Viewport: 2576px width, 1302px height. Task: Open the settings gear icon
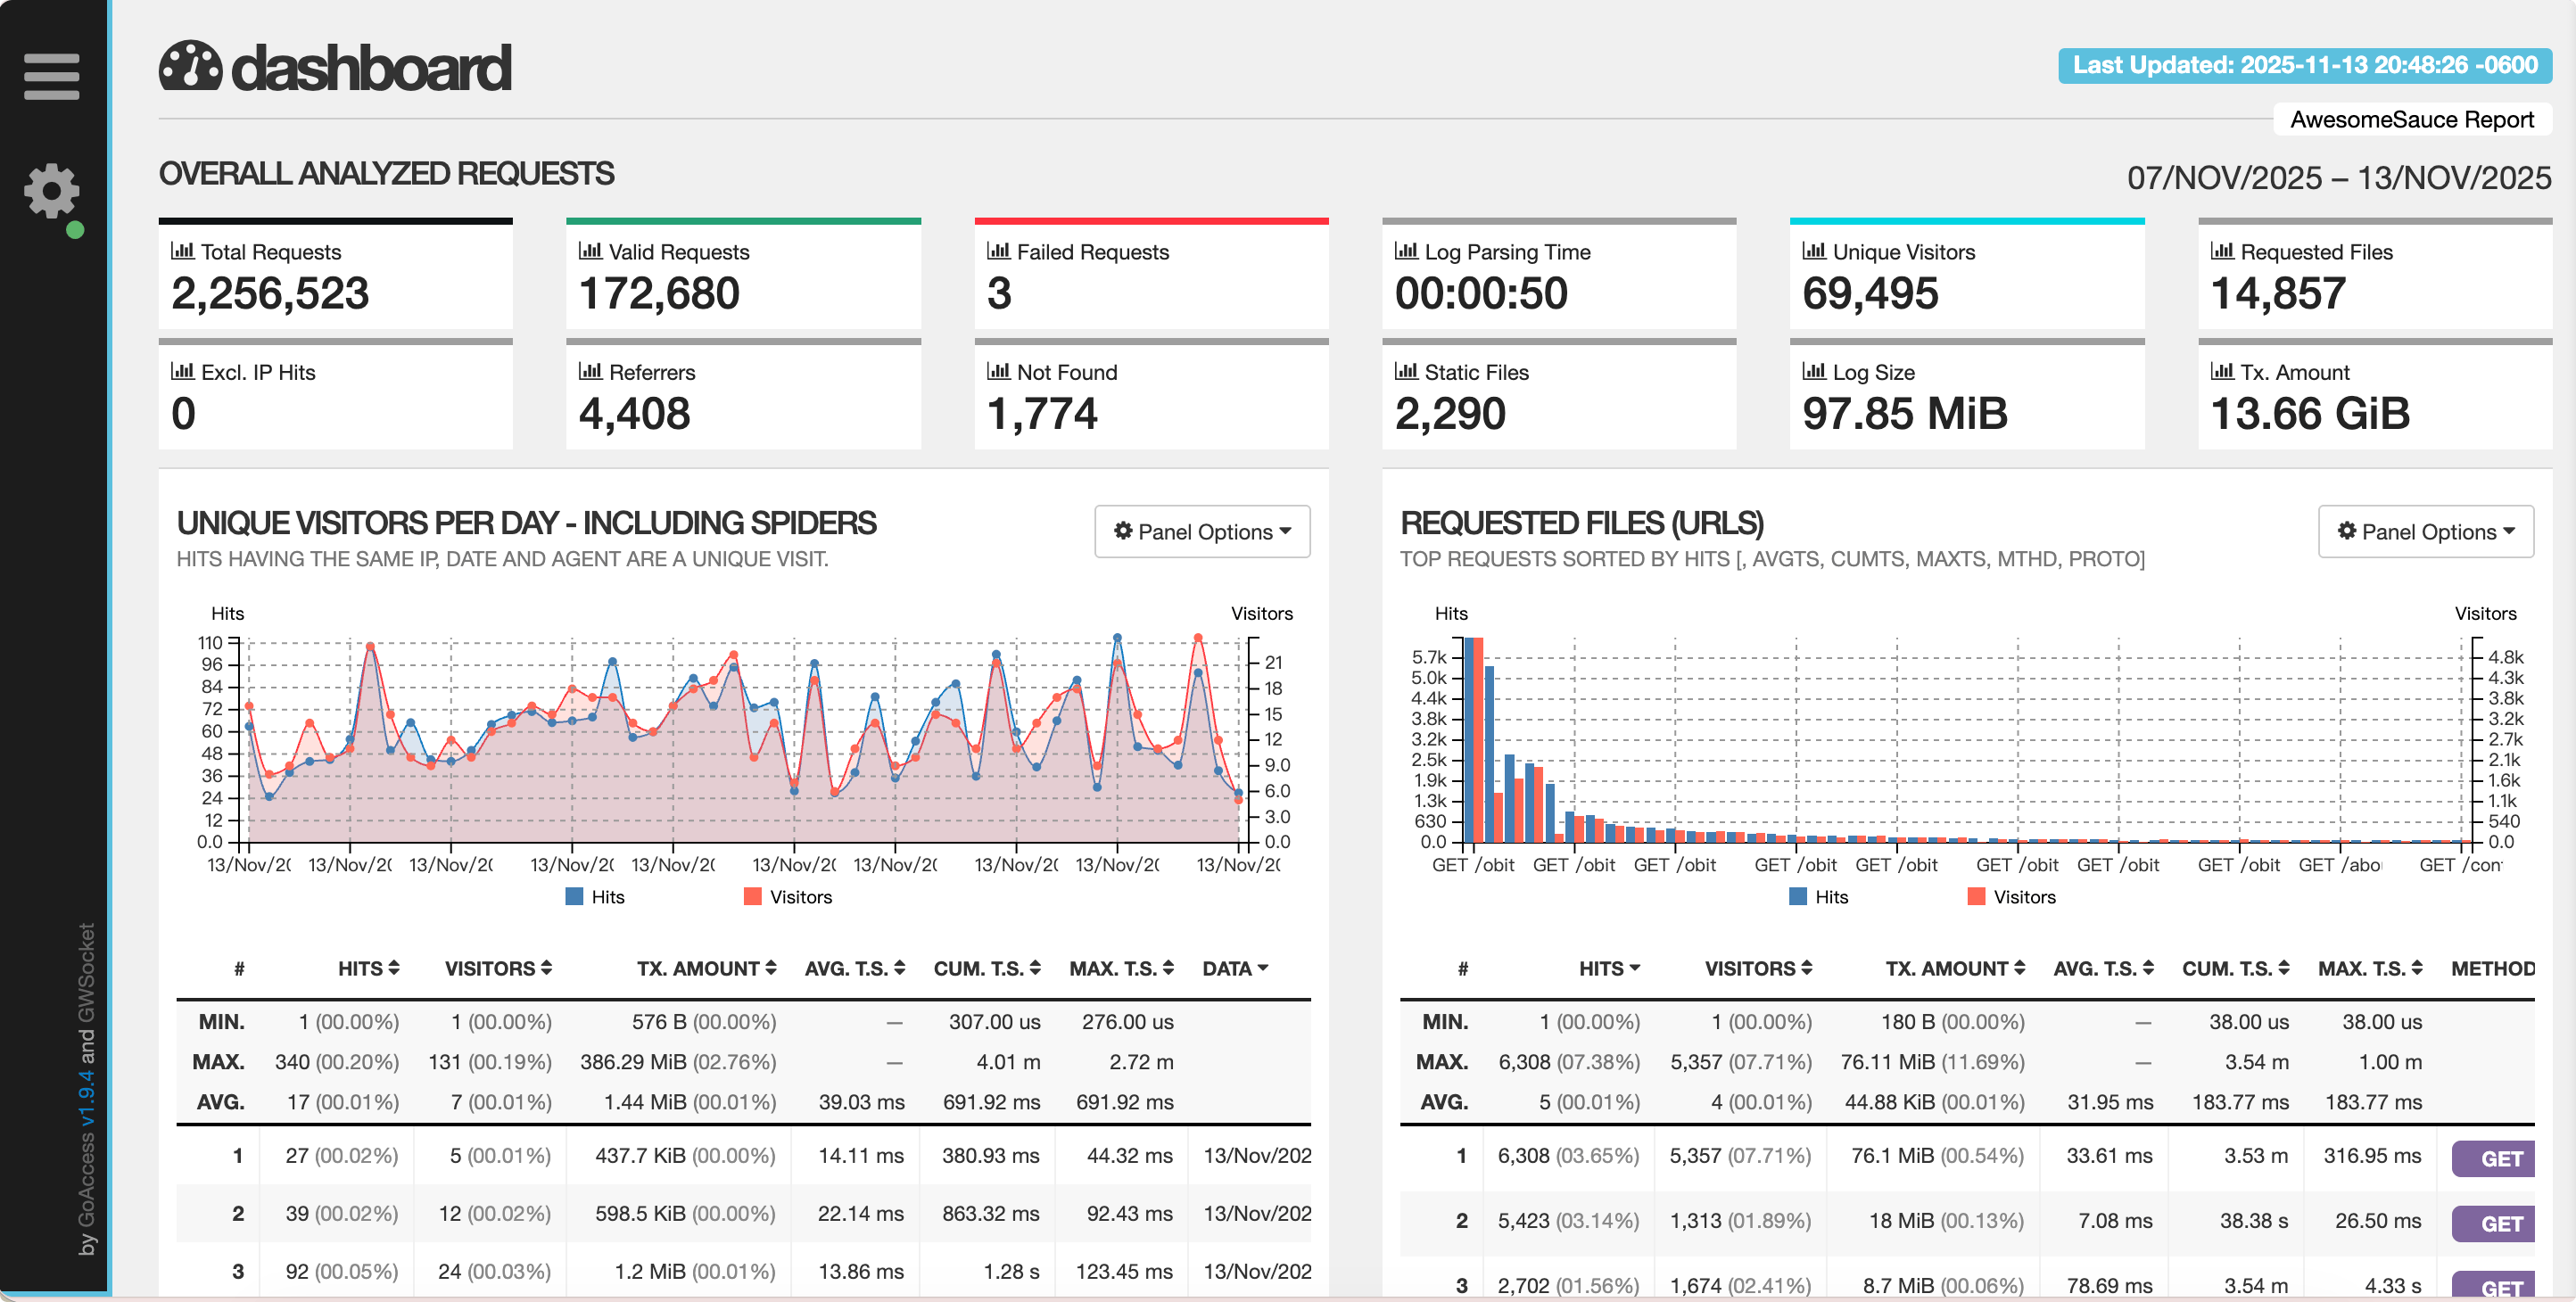coord(51,190)
